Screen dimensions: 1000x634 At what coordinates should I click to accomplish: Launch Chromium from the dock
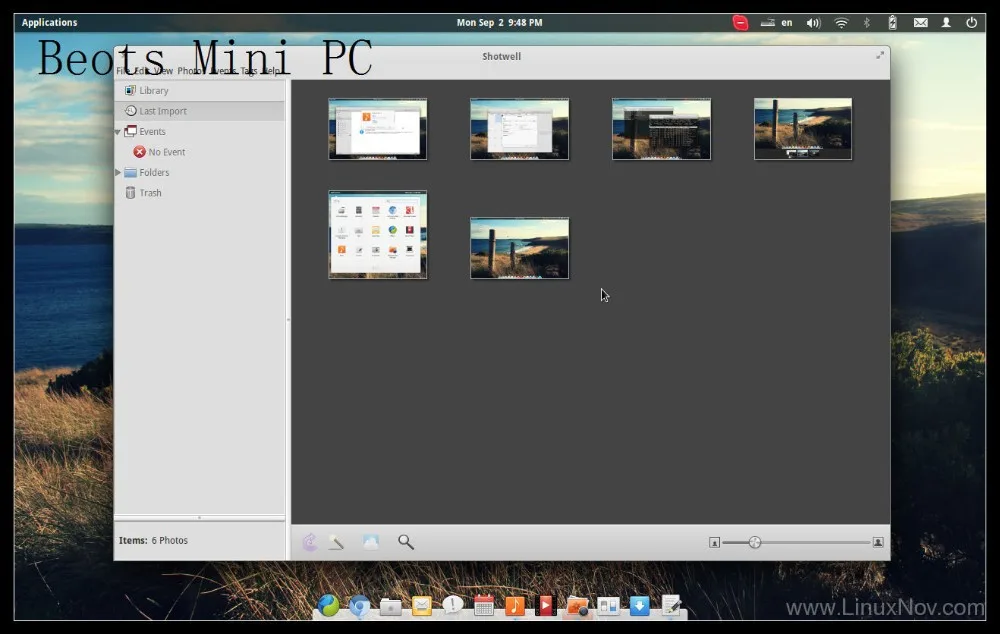pos(360,606)
